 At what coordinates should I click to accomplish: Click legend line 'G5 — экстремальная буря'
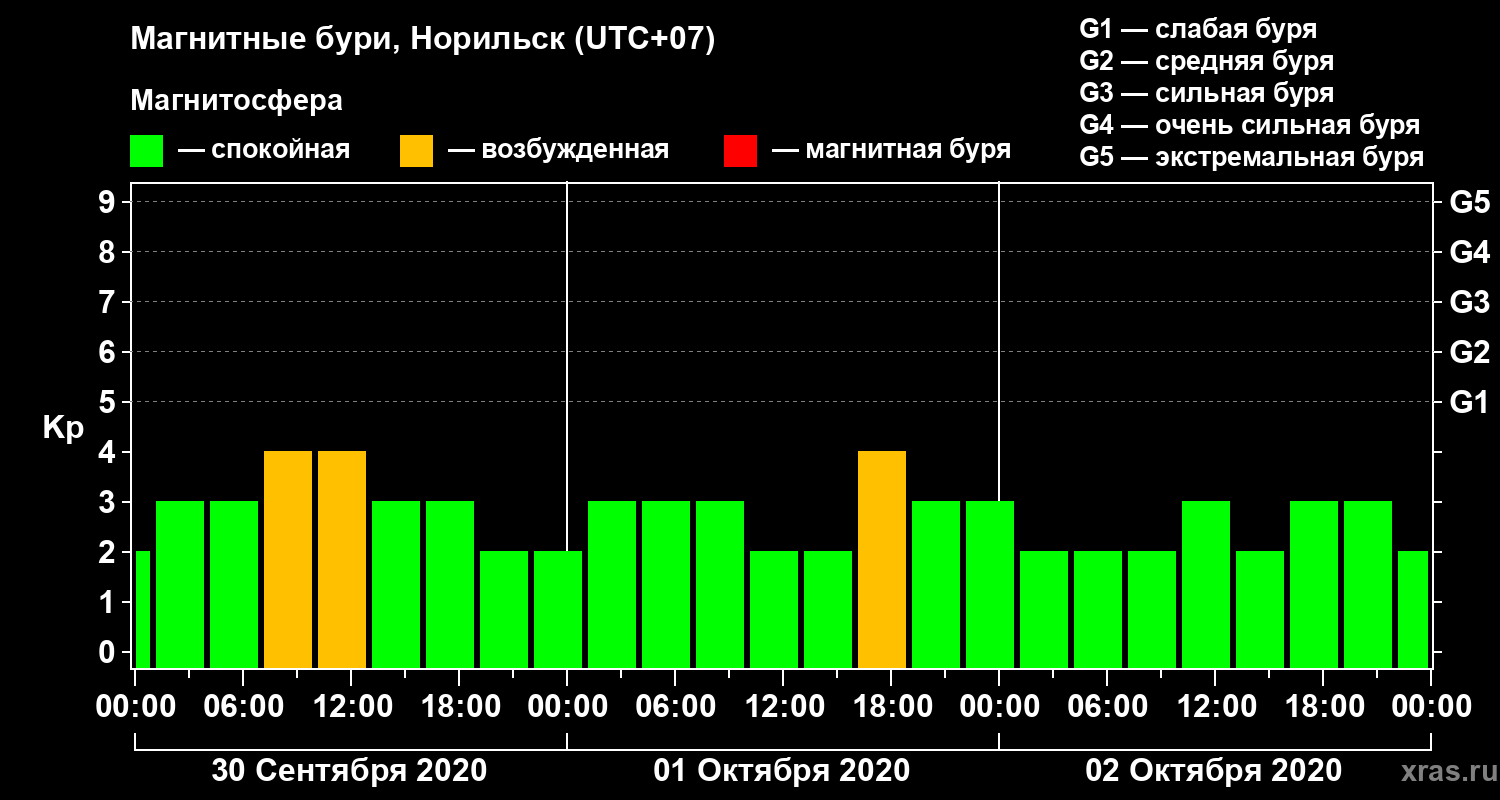1251,157
